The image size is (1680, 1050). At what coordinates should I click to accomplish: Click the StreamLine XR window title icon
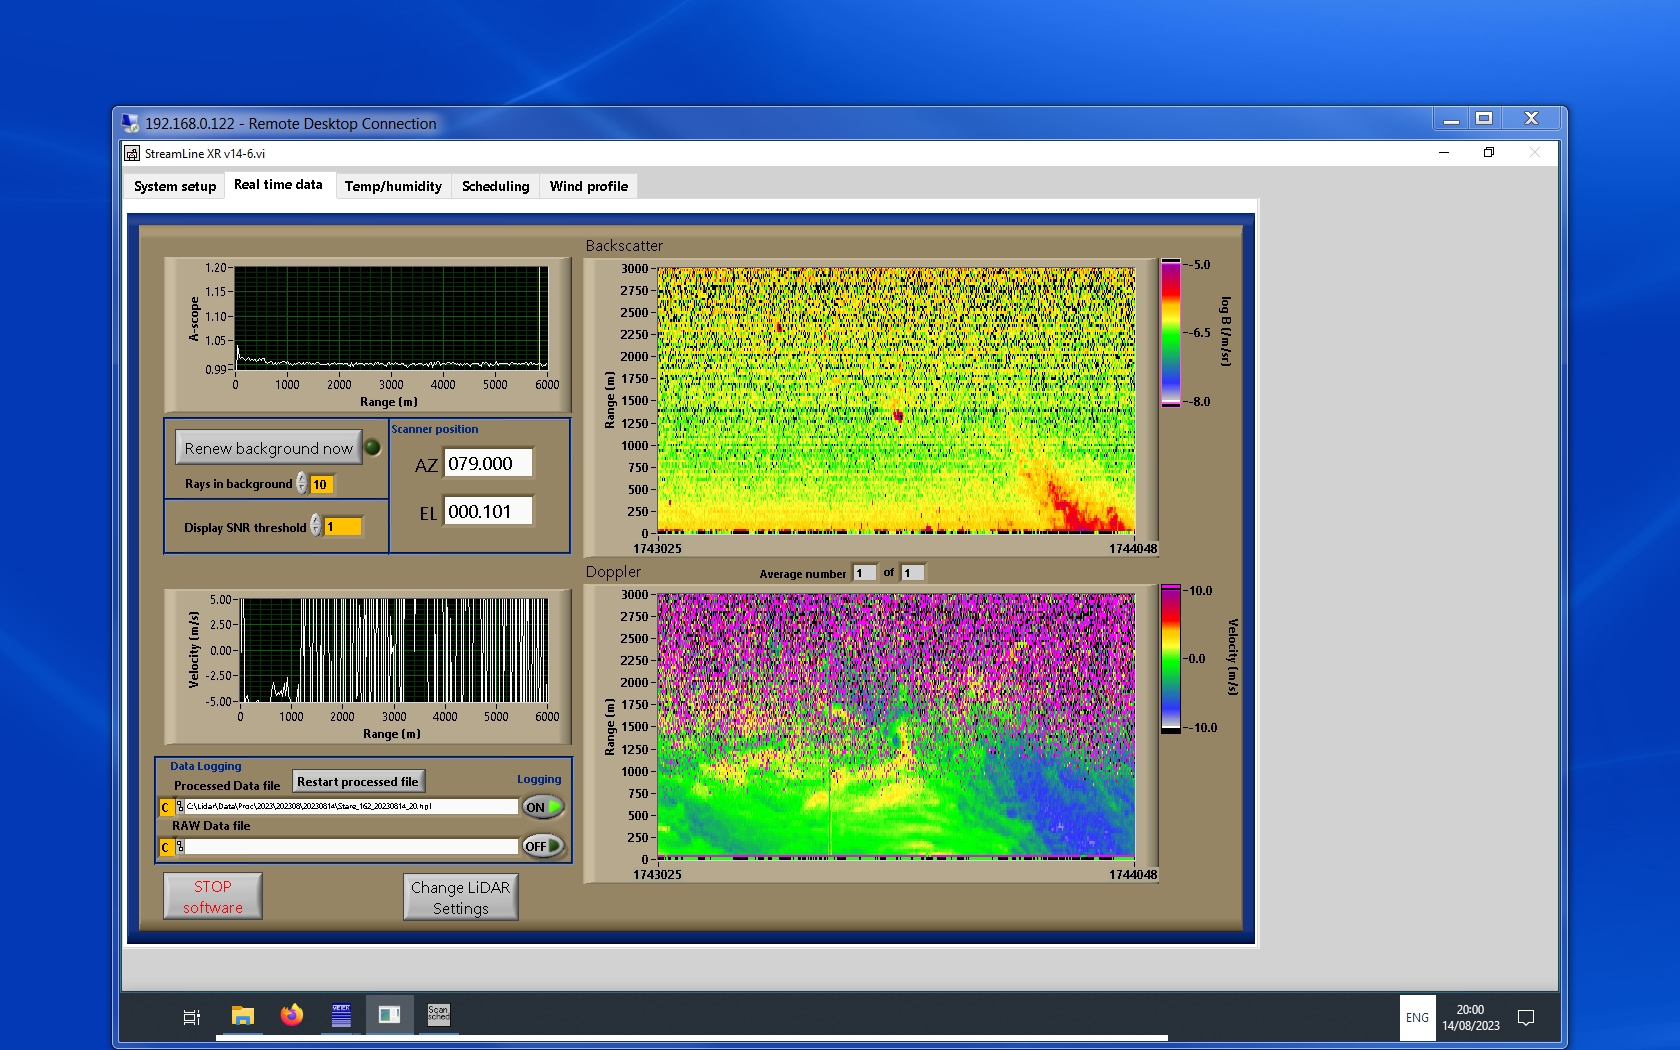[132, 153]
